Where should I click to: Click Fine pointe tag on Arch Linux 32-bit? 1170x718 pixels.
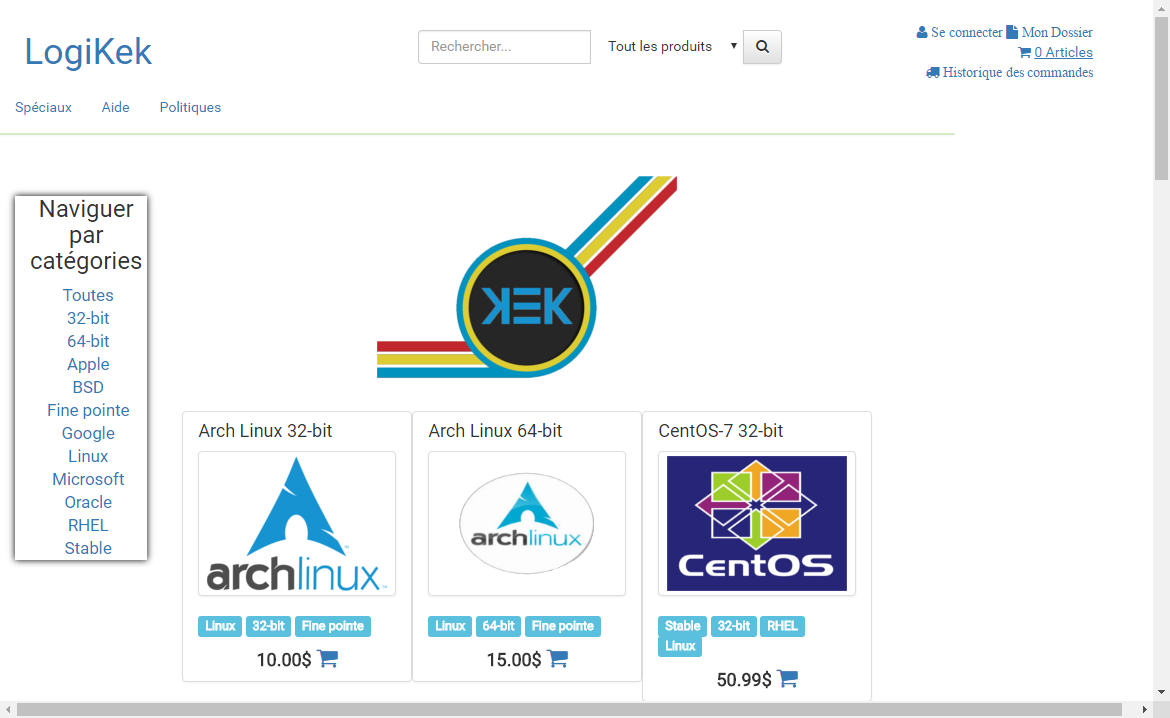tap(333, 626)
